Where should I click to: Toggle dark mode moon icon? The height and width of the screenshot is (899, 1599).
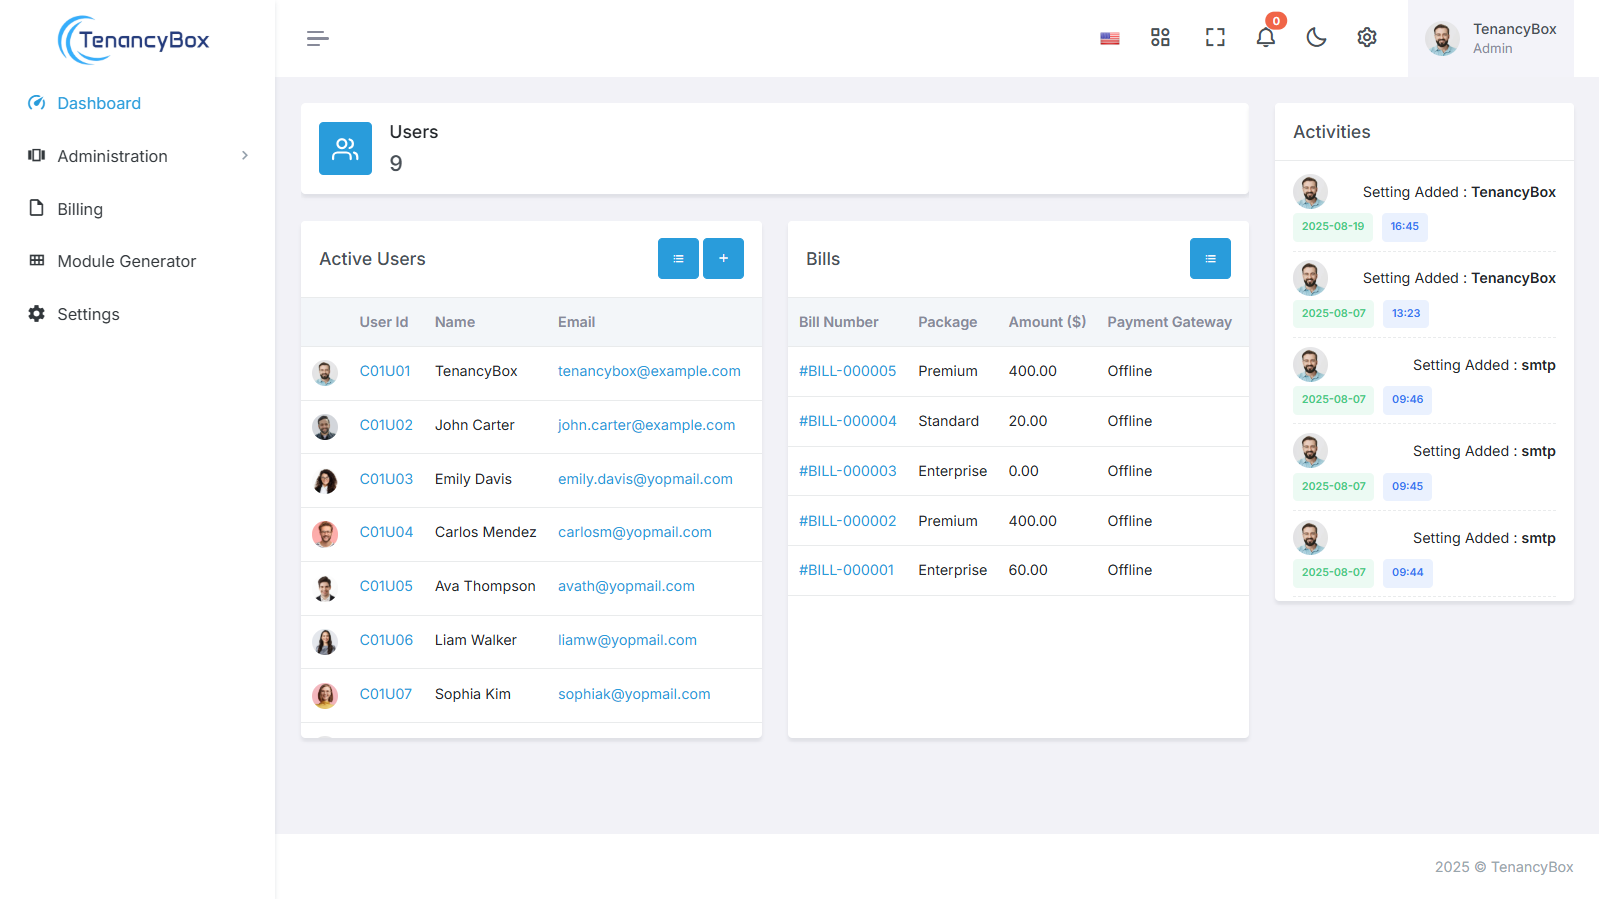(1316, 38)
